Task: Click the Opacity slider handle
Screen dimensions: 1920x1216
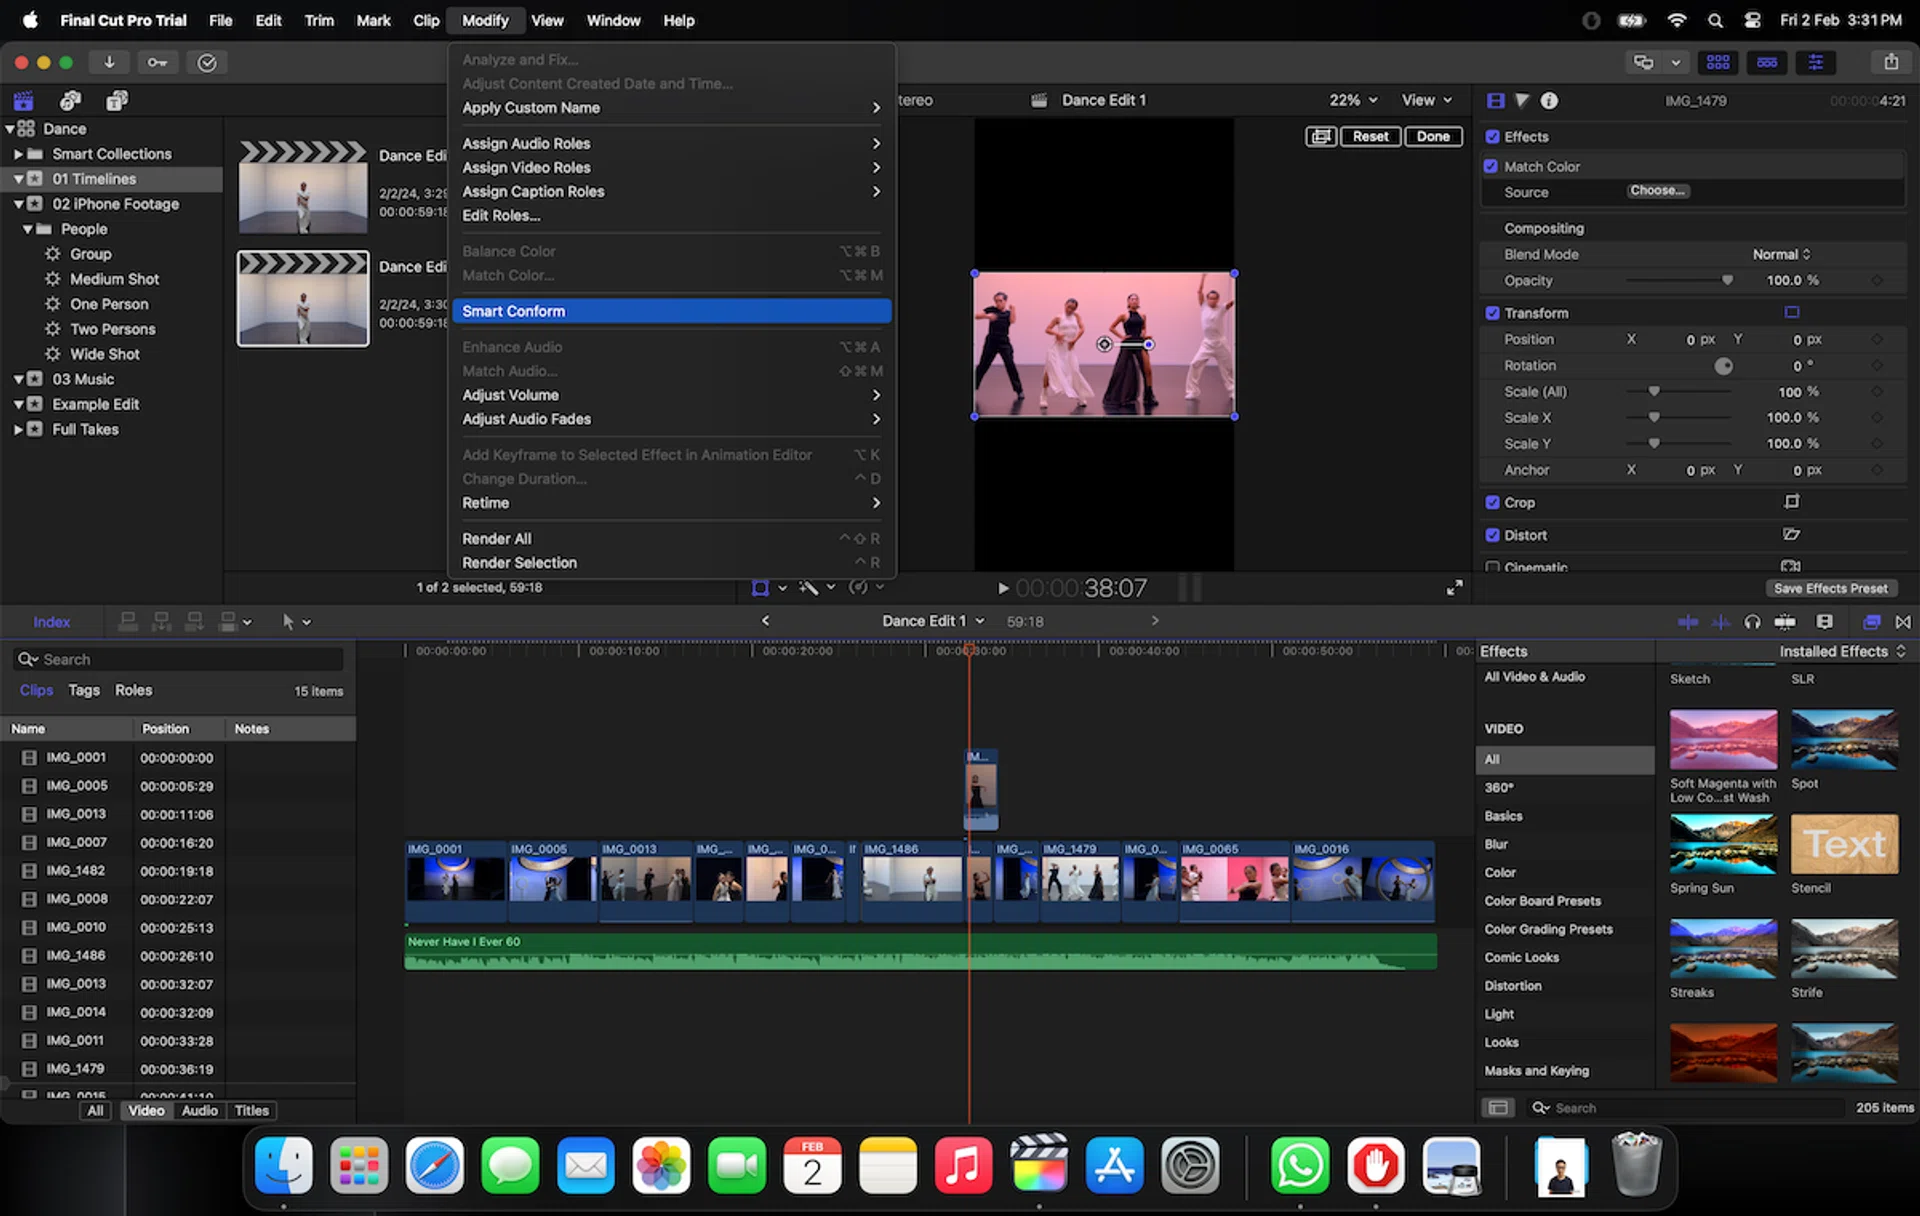Action: point(1727,281)
